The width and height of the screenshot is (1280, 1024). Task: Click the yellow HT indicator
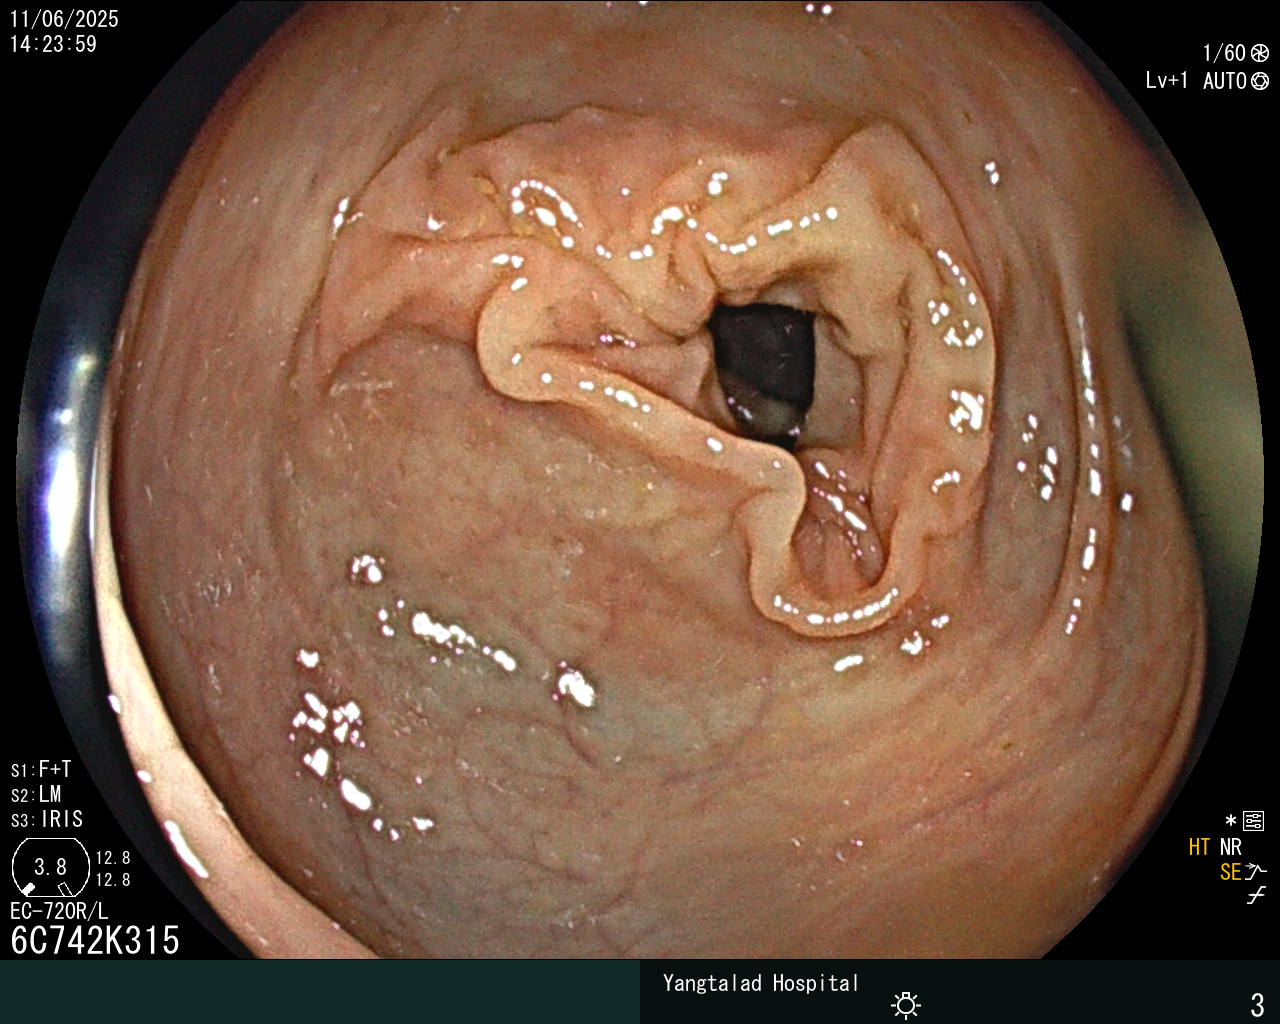tap(1200, 848)
